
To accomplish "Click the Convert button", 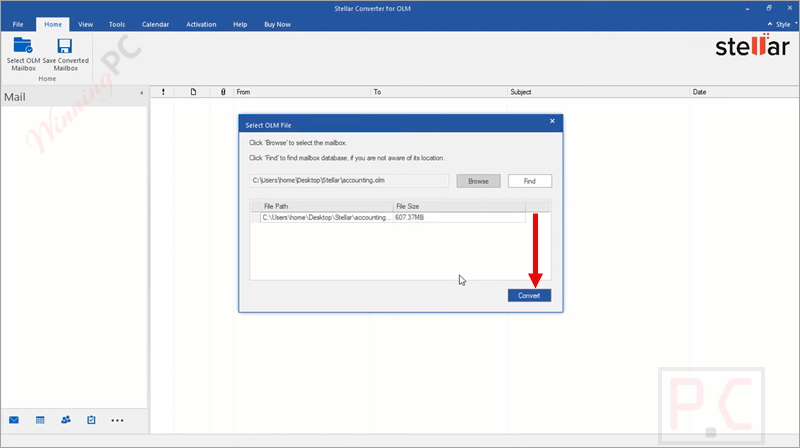I will (529, 295).
